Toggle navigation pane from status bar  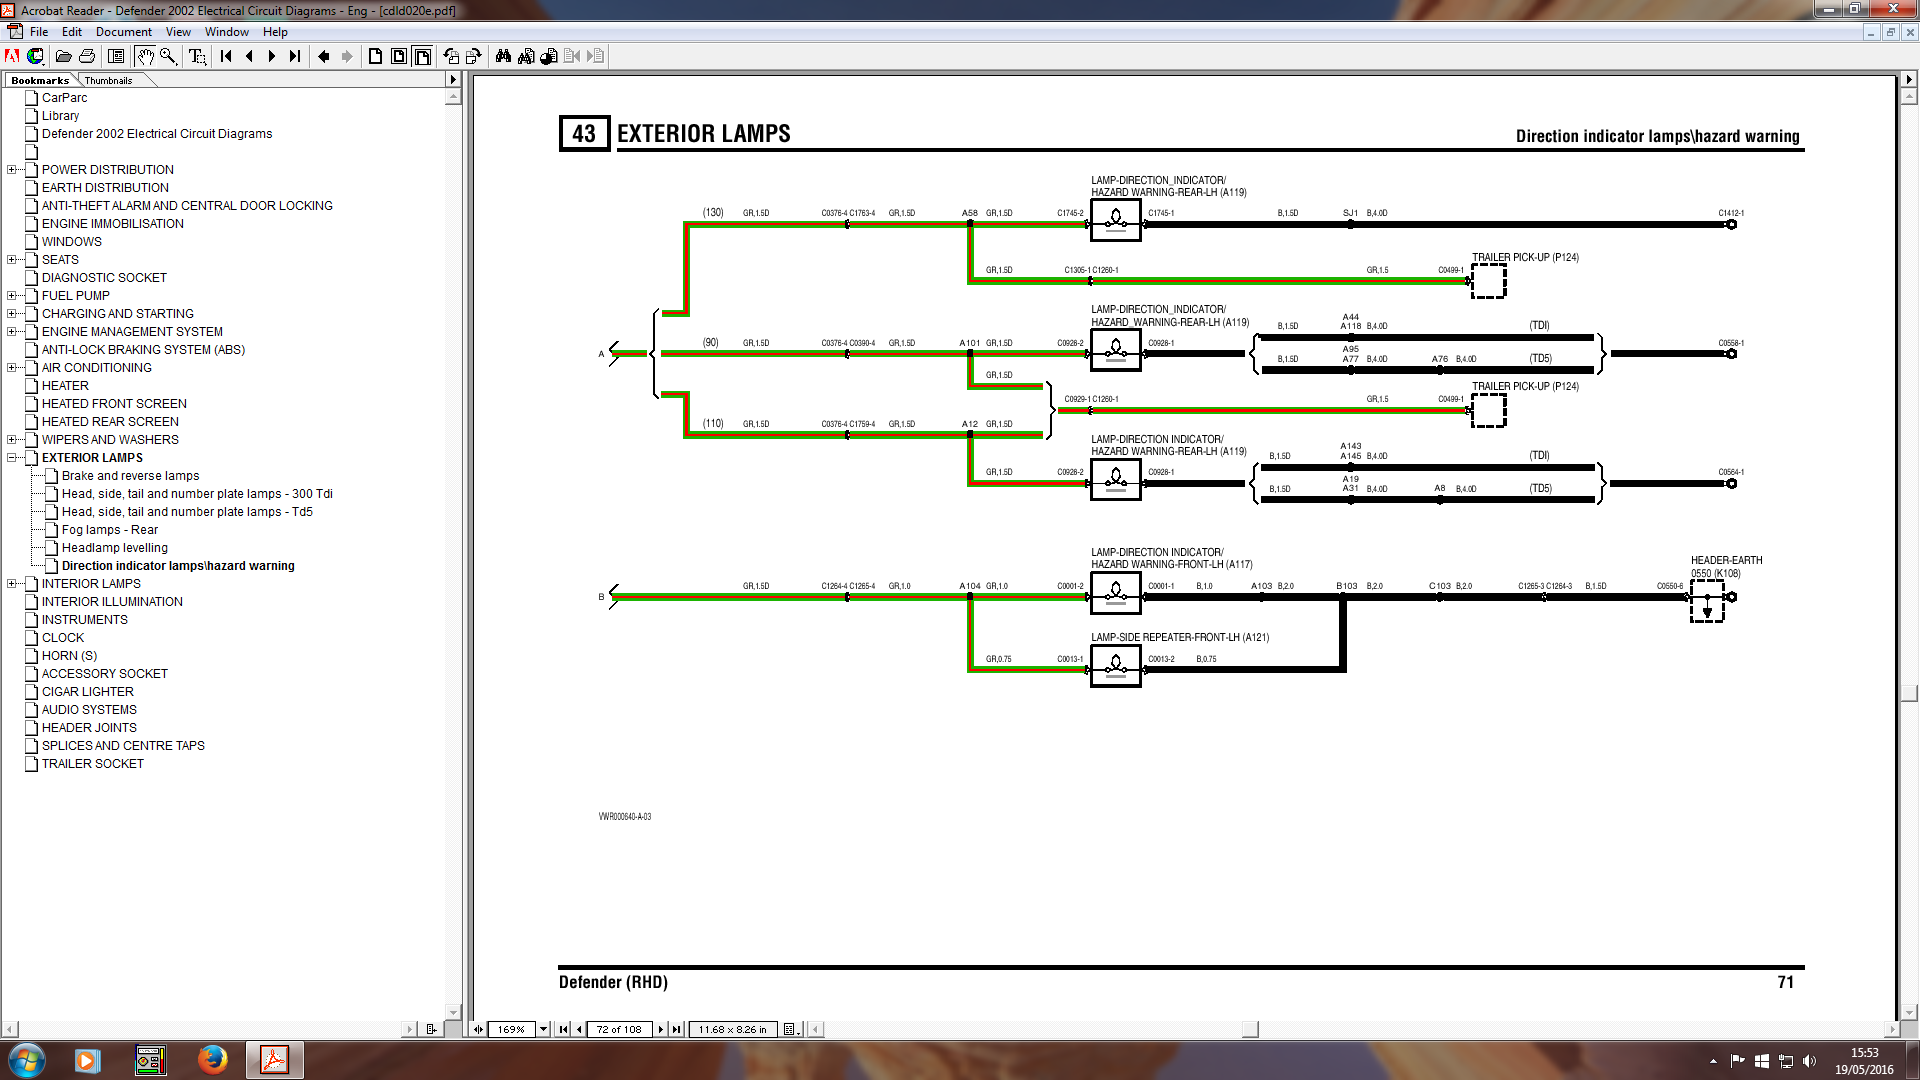[478, 1029]
